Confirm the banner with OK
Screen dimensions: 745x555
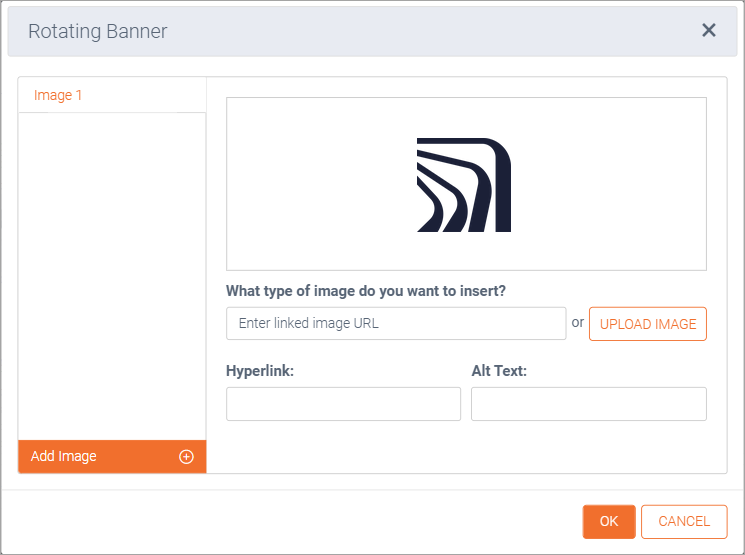coord(609,521)
